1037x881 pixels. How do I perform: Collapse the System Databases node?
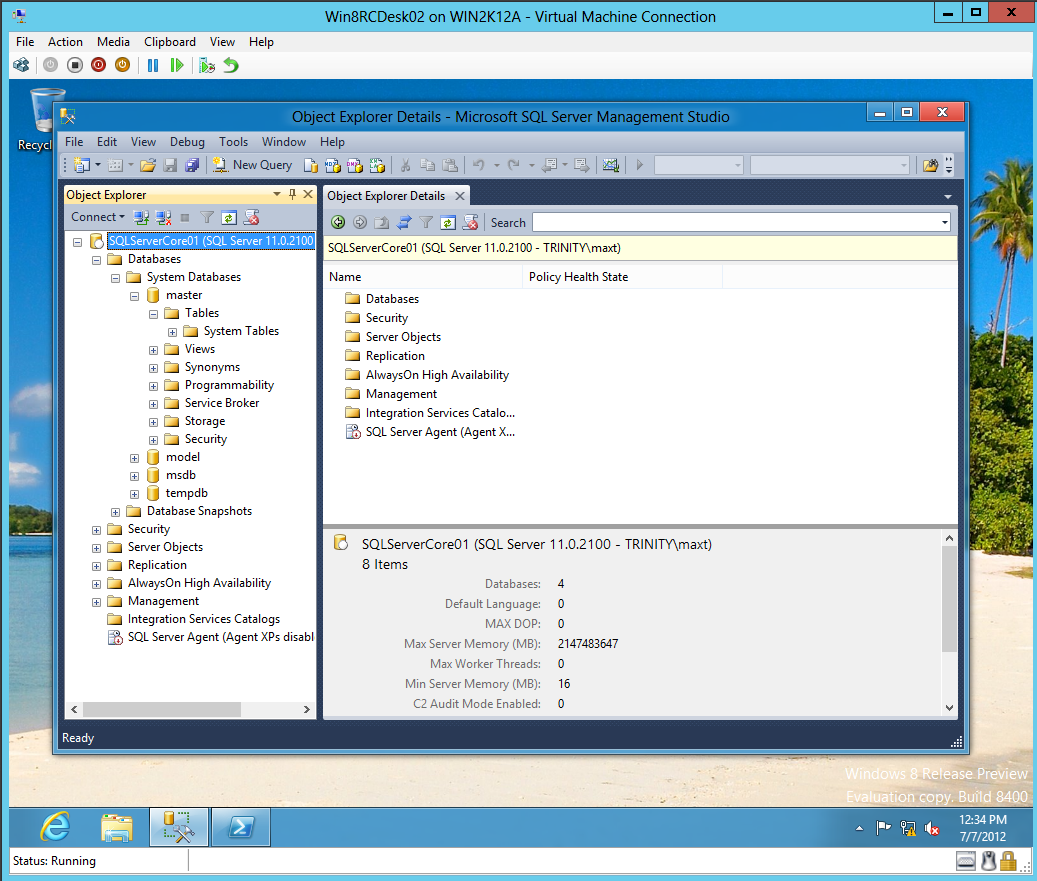tap(115, 278)
